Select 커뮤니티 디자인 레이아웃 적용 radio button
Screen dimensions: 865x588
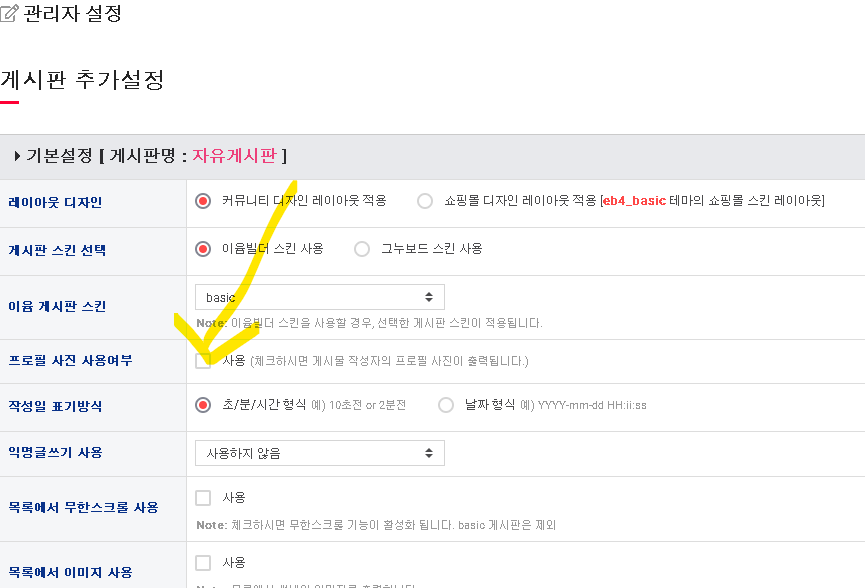pyautogui.click(x=203, y=201)
